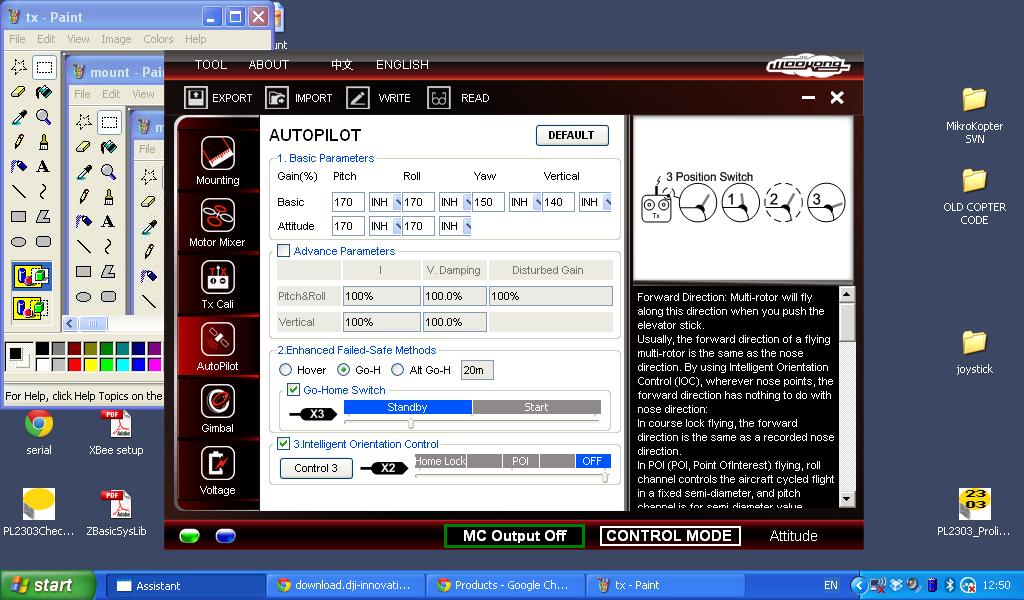
Task: Open the Basic Pitch INH dropdown
Action: pos(385,202)
